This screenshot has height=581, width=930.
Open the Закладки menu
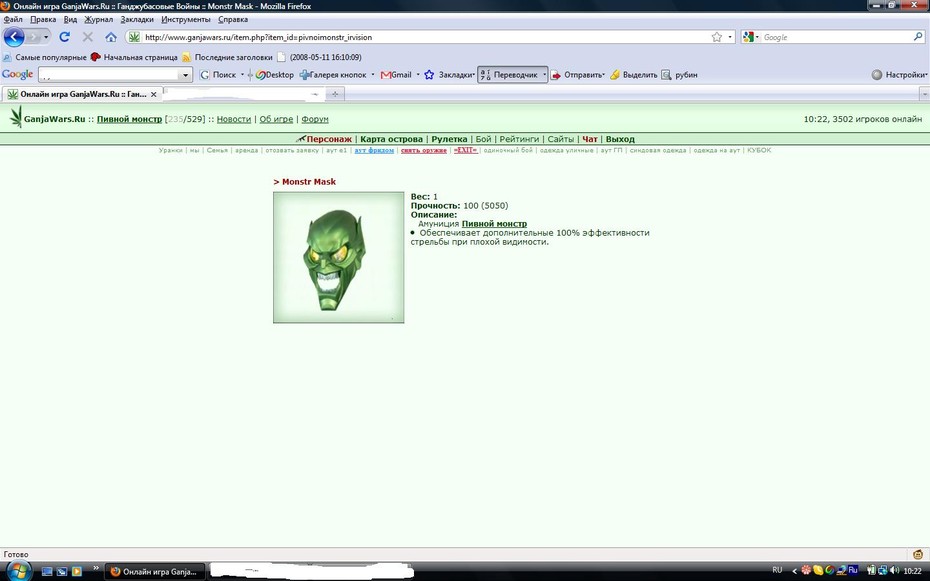137,20
